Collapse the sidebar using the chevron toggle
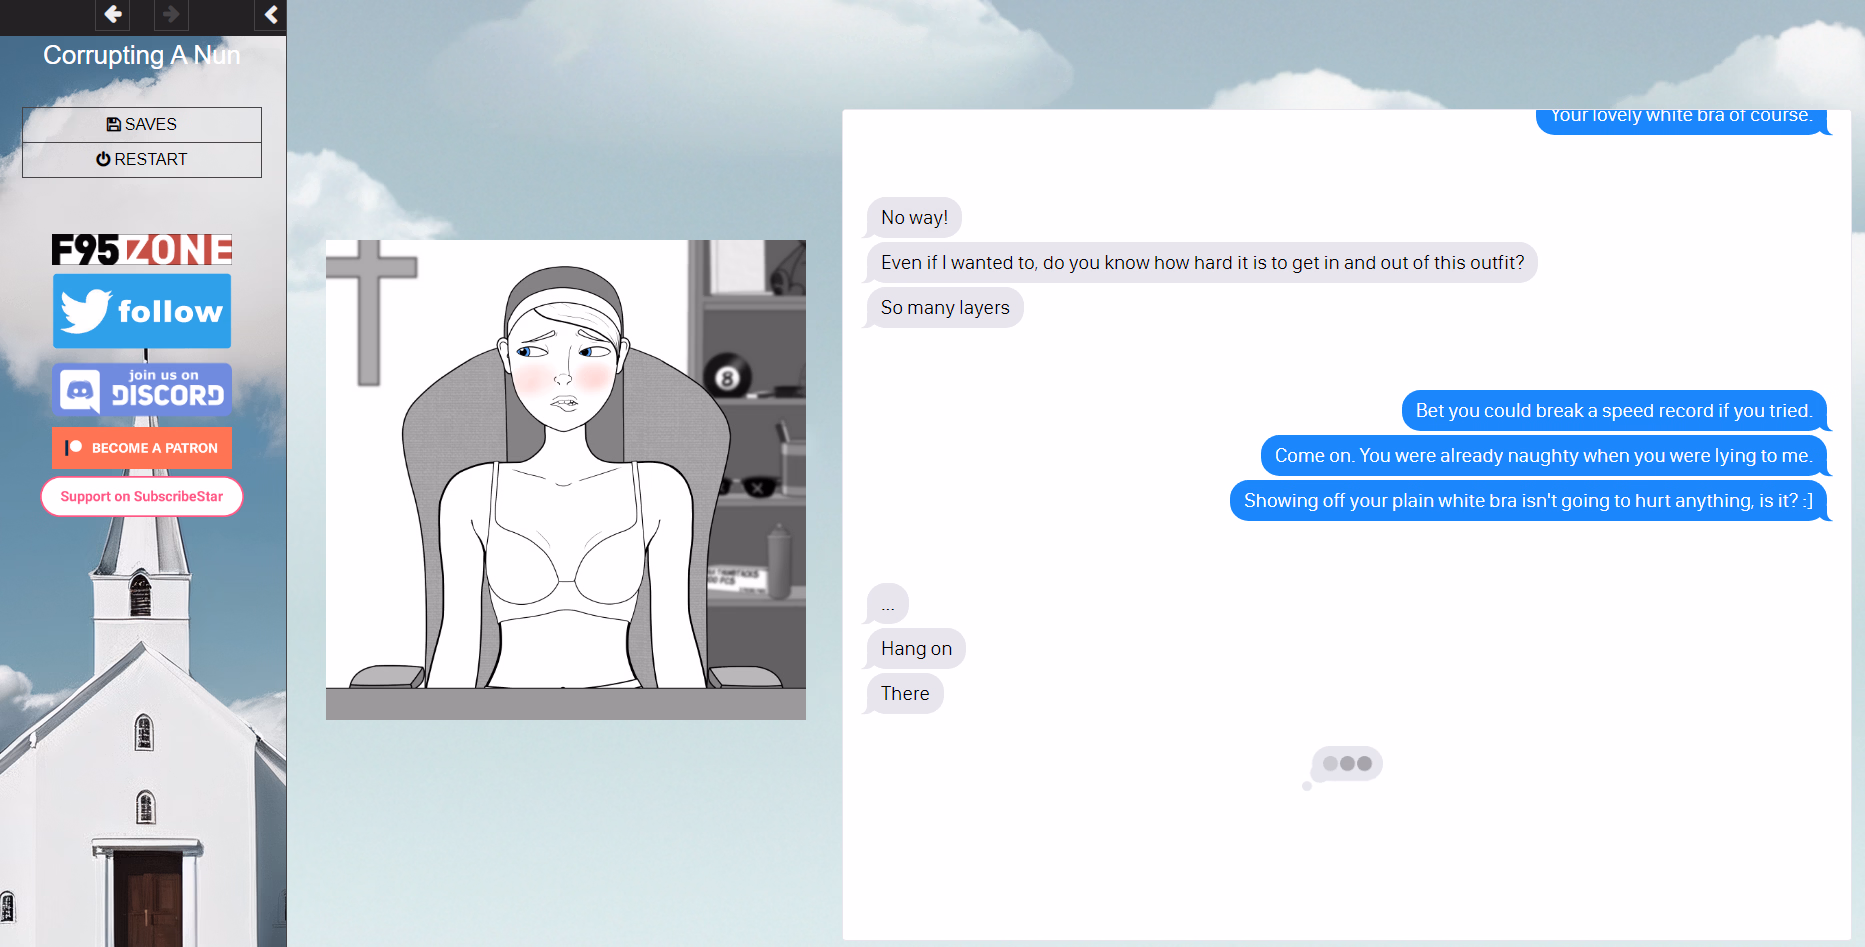1865x947 pixels. 270,14
